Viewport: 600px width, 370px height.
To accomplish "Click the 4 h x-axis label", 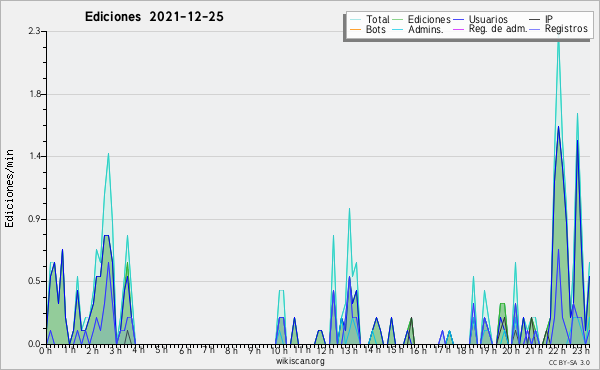I will [x=139, y=350].
